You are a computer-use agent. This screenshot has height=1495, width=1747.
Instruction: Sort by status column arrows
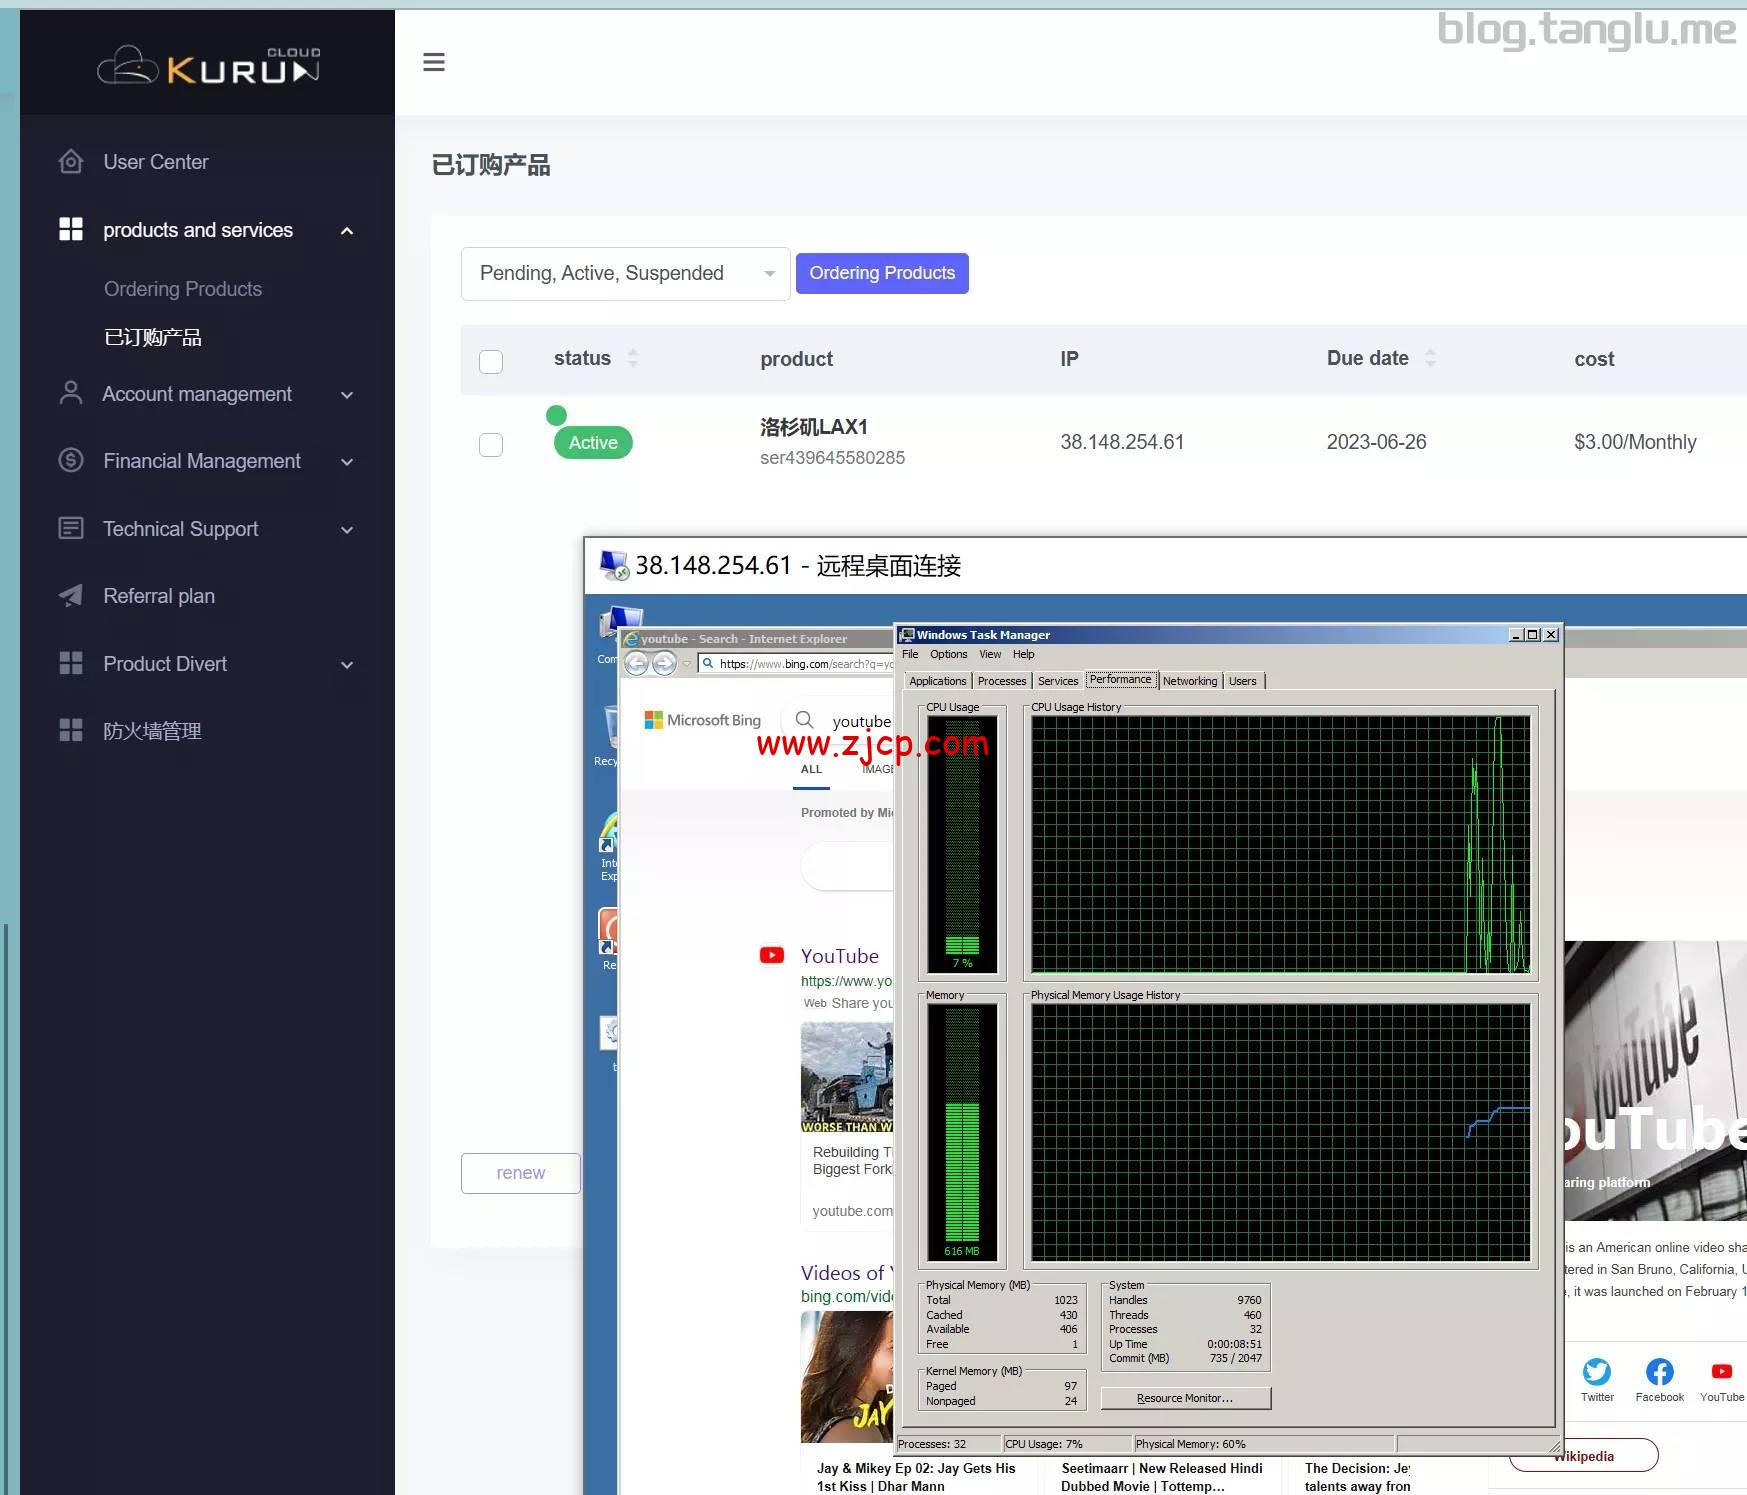click(x=633, y=358)
